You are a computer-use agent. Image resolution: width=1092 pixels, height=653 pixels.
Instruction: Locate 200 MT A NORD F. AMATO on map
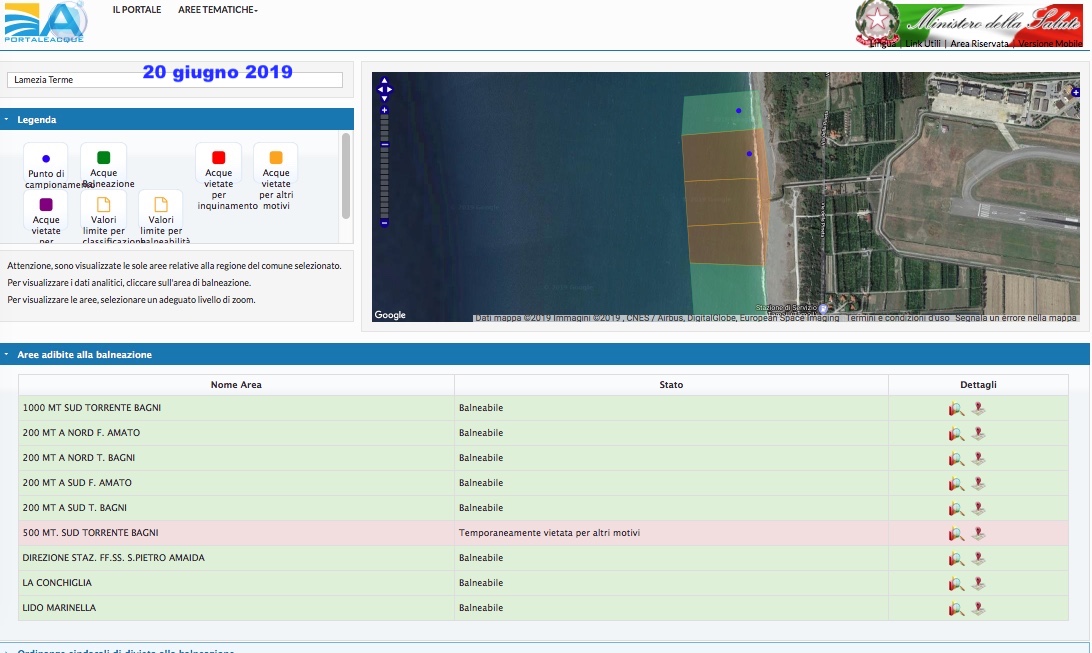(978, 434)
